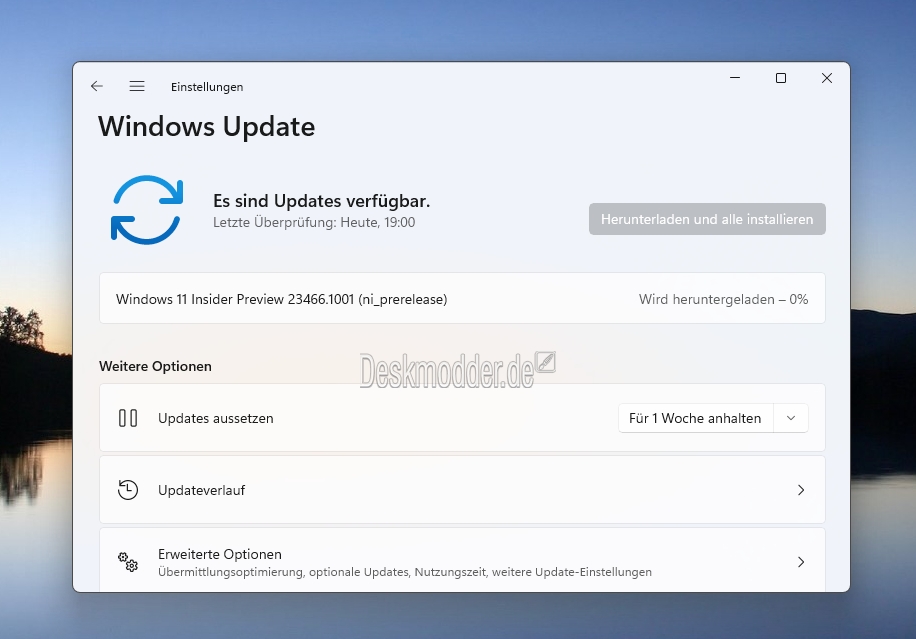Click the Deskmodder.de watermark logo

[x=457, y=370]
